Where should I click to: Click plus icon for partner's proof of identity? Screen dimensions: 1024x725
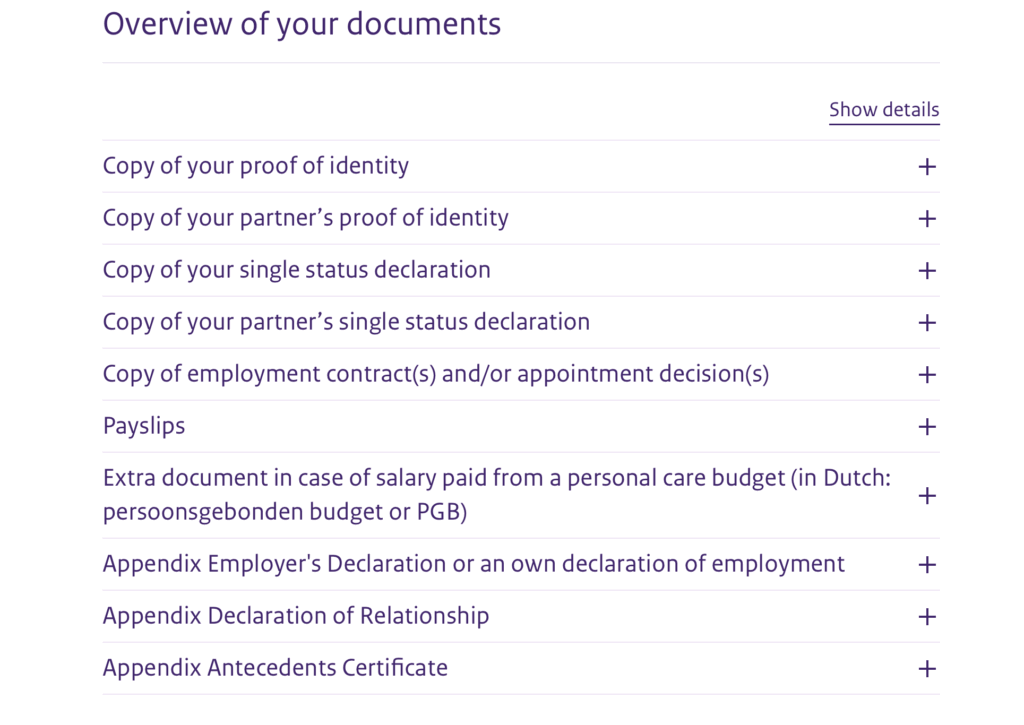927,219
